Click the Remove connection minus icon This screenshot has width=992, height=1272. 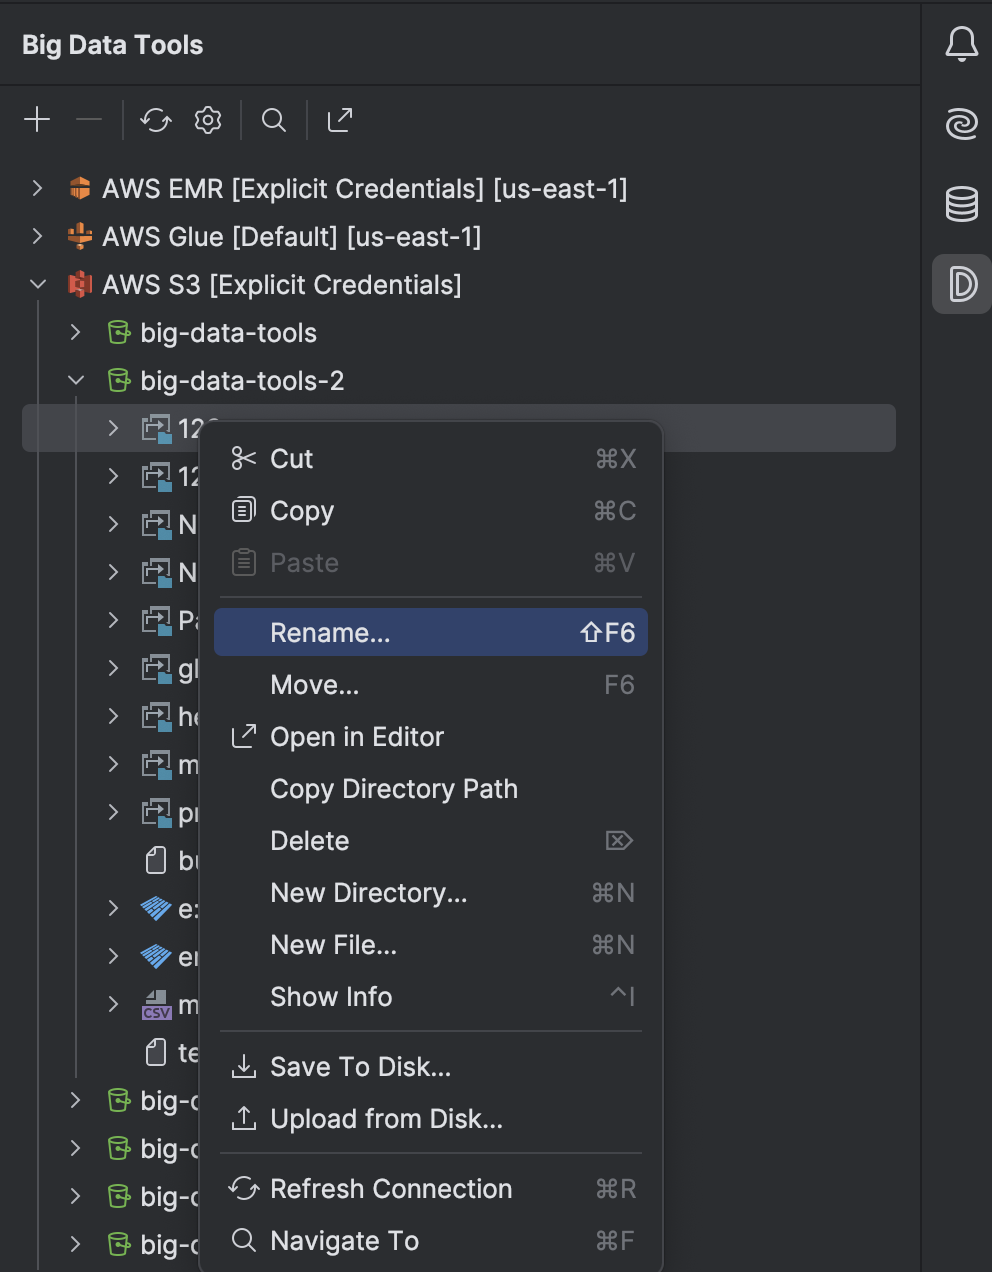click(89, 120)
